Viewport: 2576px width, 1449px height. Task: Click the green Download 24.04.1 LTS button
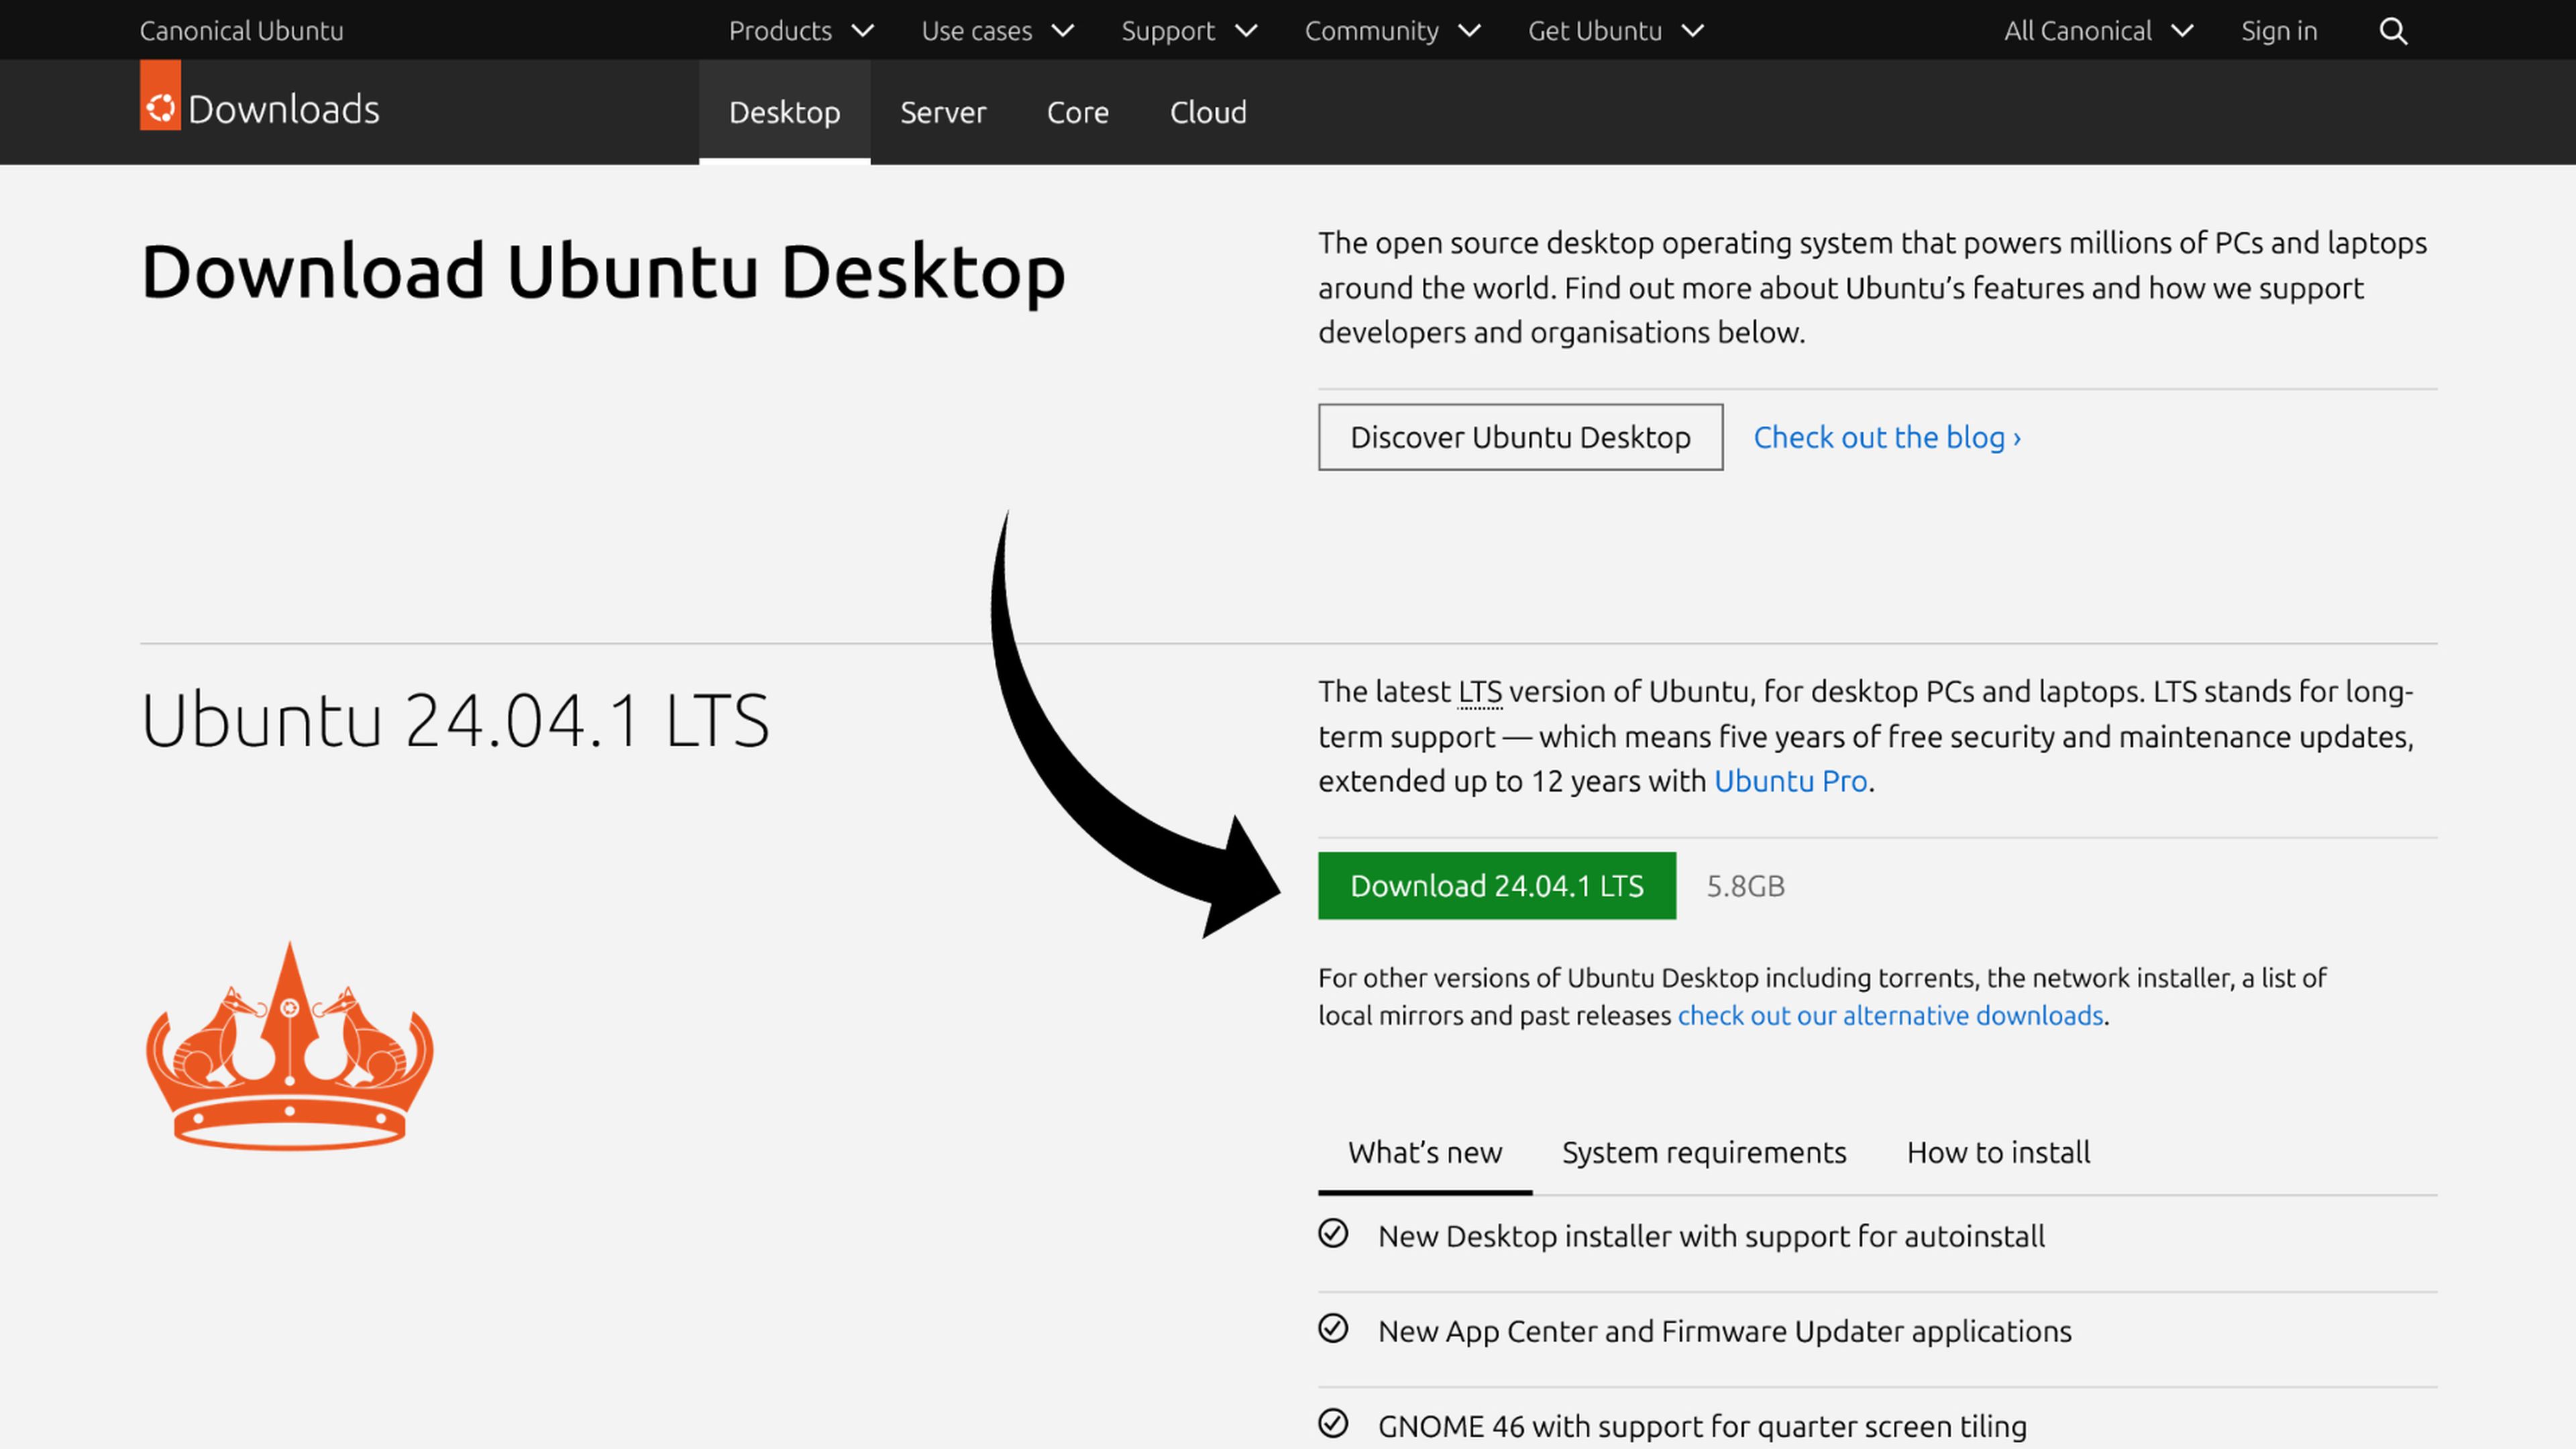coord(1497,886)
